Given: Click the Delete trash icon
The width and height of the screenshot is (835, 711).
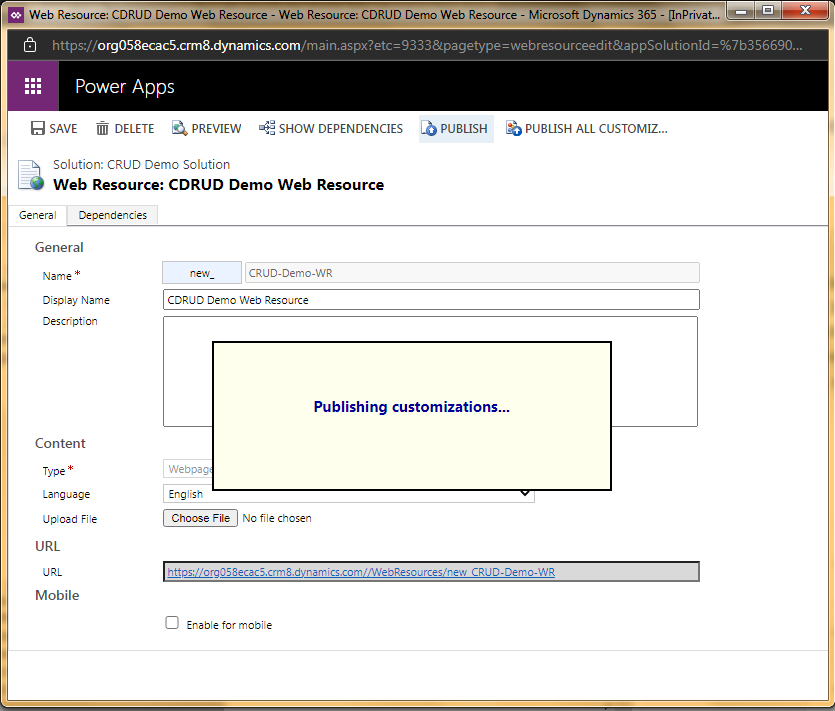Looking at the screenshot, I should coord(102,128).
